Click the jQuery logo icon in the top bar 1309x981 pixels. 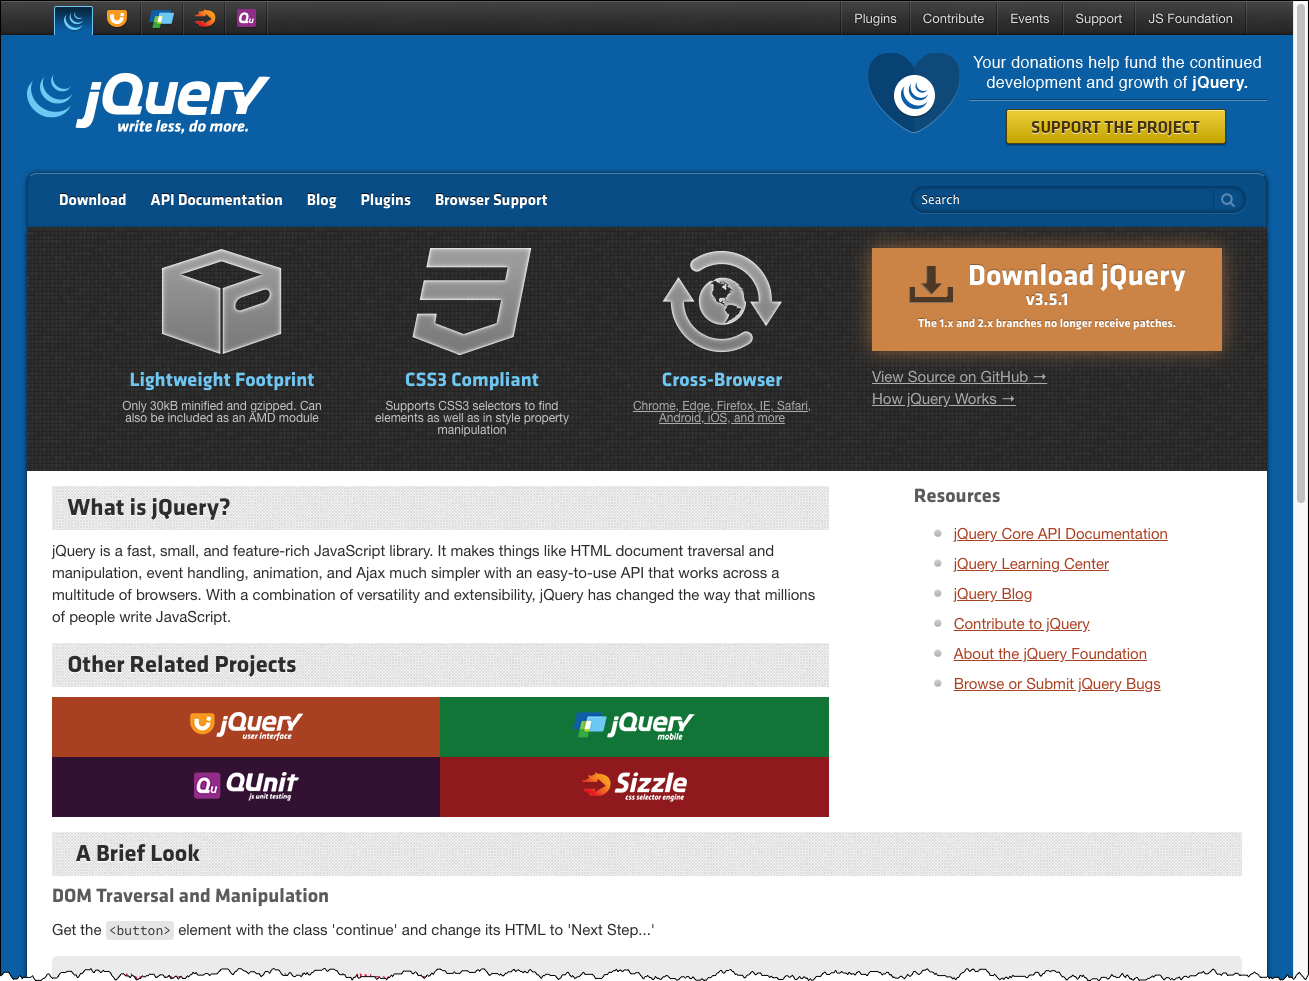(72, 19)
